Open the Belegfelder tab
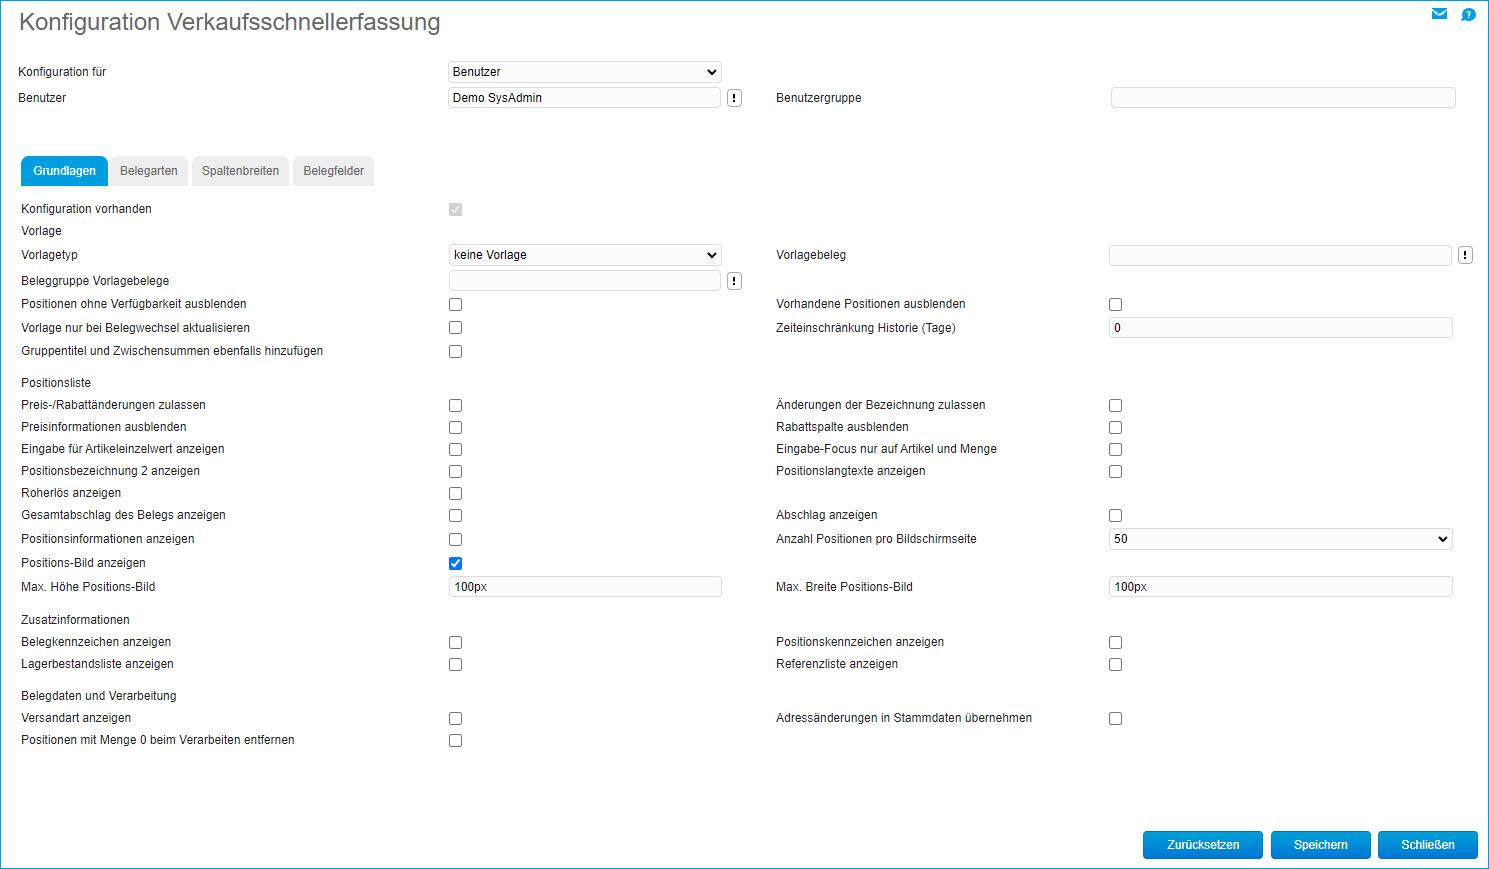Image resolution: width=1489 pixels, height=869 pixels. (x=333, y=171)
